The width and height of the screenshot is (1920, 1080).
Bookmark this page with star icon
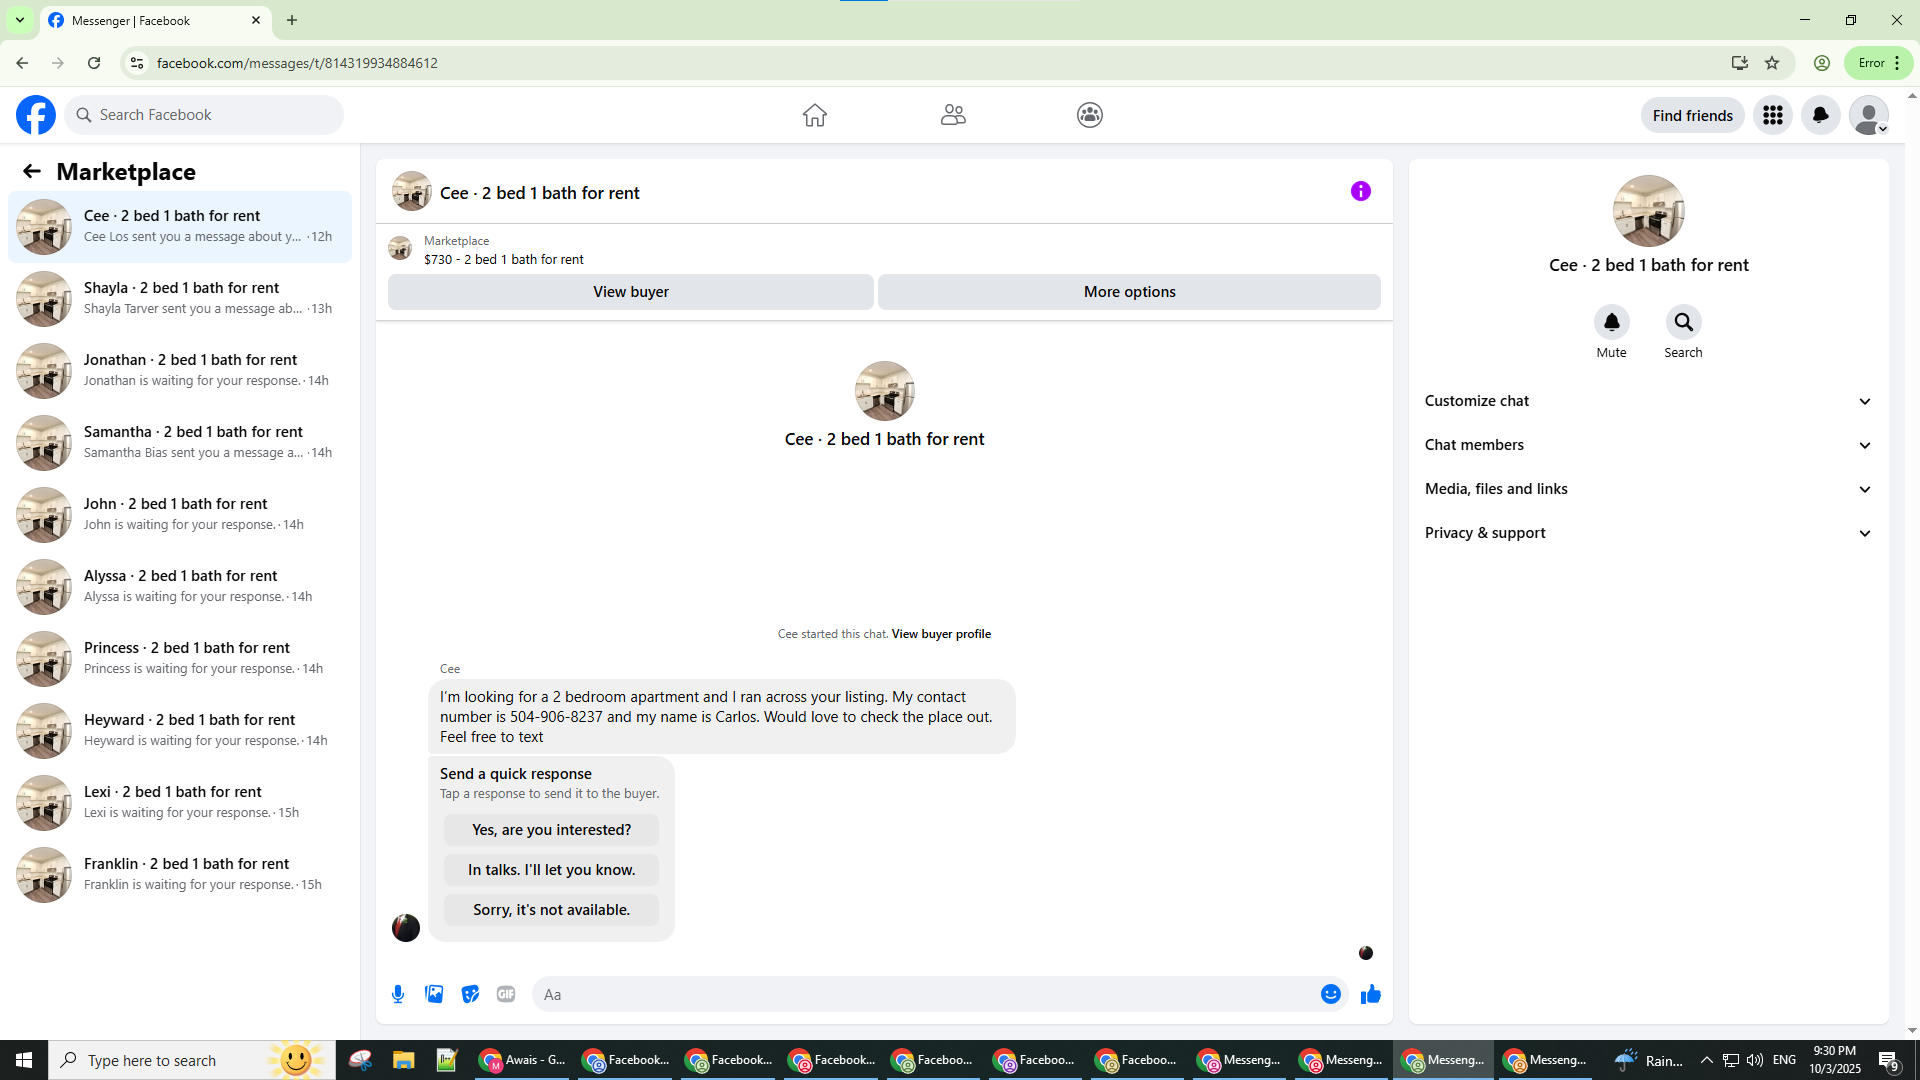tap(1772, 63)
